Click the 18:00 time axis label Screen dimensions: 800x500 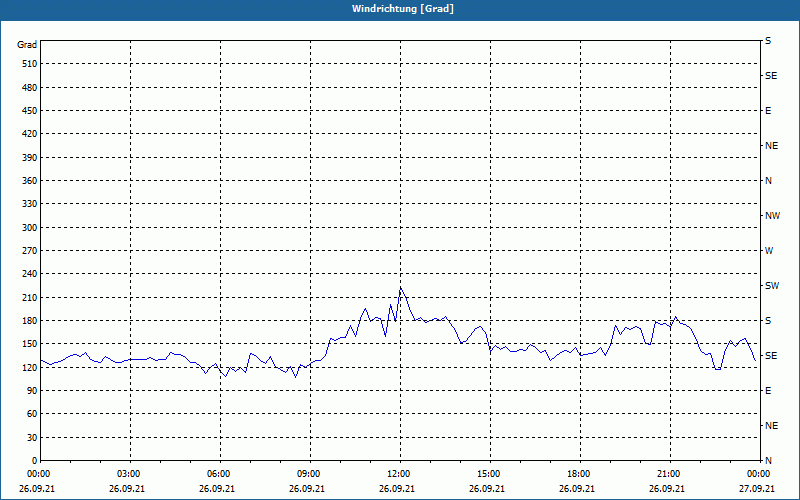click(580, 474)
